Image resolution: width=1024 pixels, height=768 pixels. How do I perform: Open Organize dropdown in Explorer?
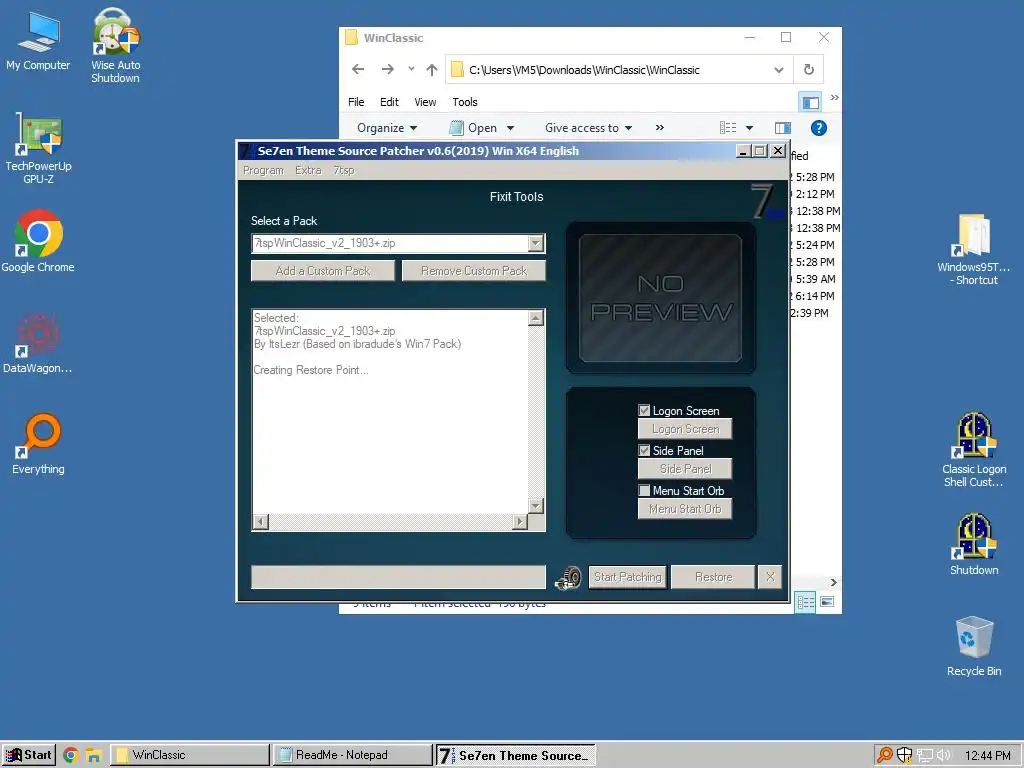[x=387, y=128]
